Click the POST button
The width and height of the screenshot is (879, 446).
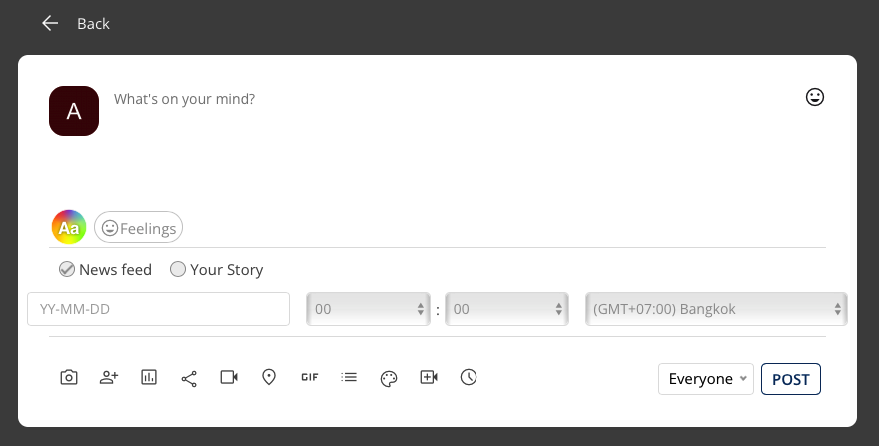[791, 379]
